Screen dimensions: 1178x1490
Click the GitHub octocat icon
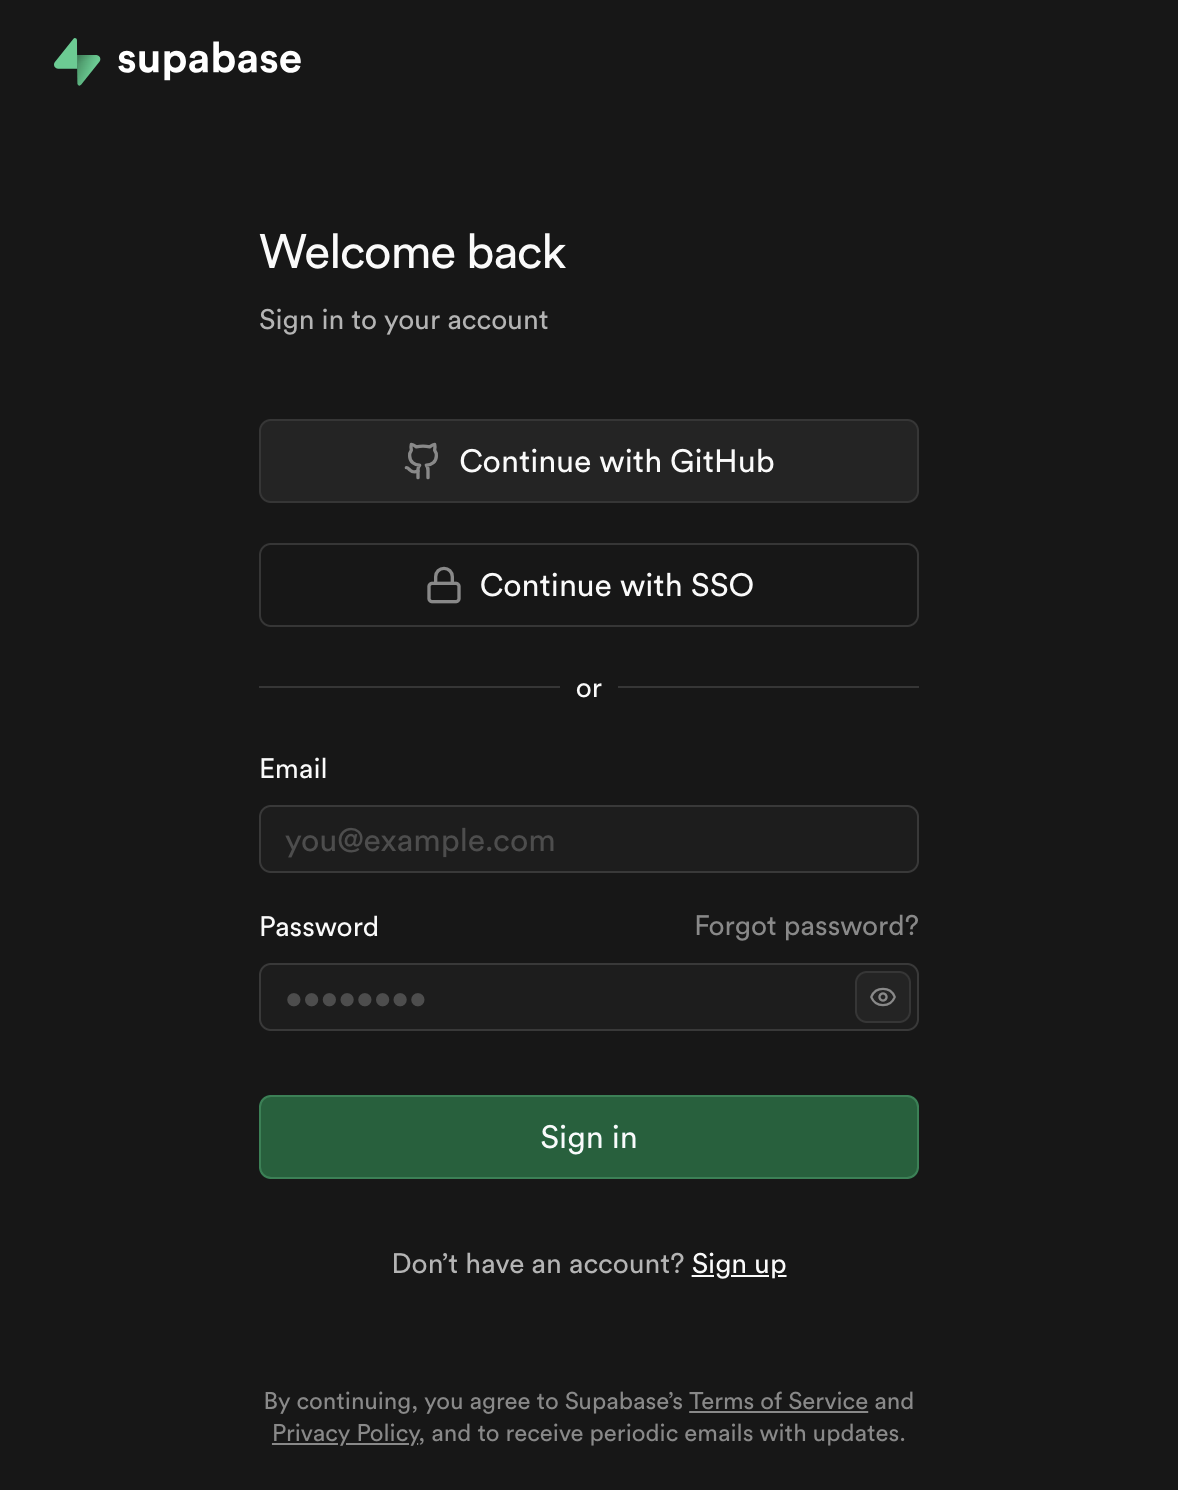coord(422,461)
